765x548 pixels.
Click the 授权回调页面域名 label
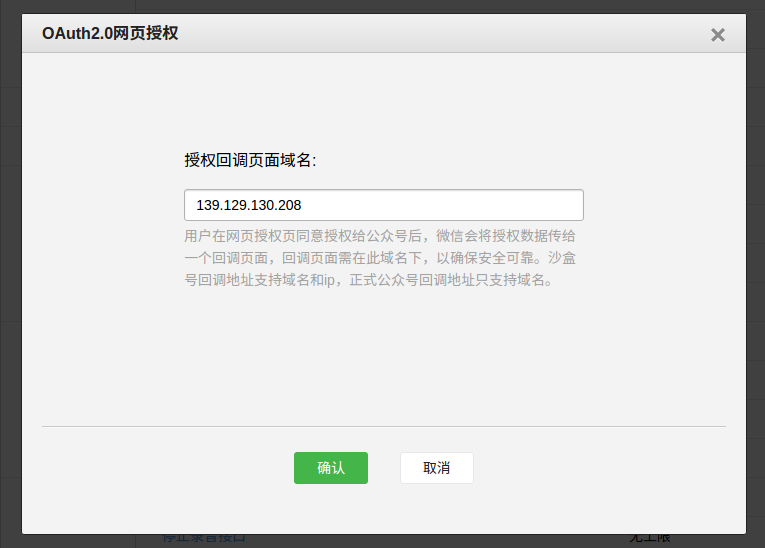250,160
